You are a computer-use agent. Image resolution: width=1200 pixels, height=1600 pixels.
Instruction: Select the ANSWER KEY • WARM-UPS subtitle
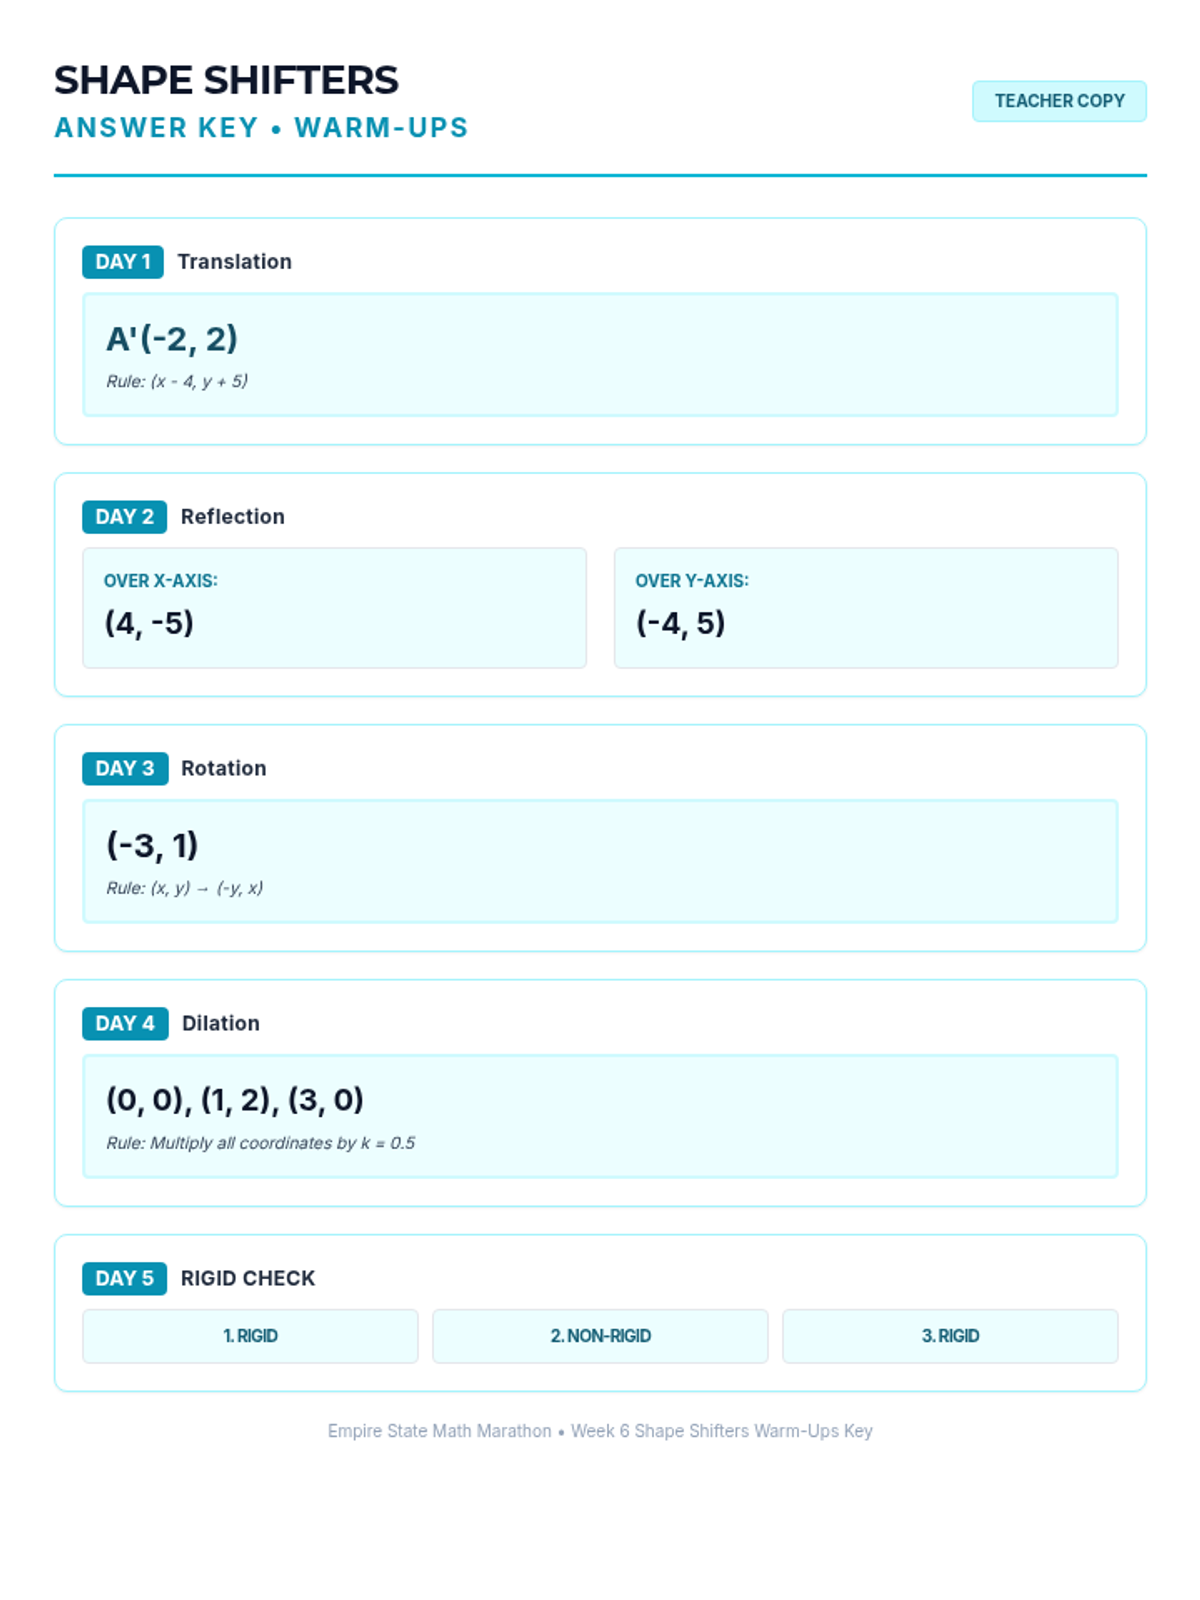tap(261, 128)
